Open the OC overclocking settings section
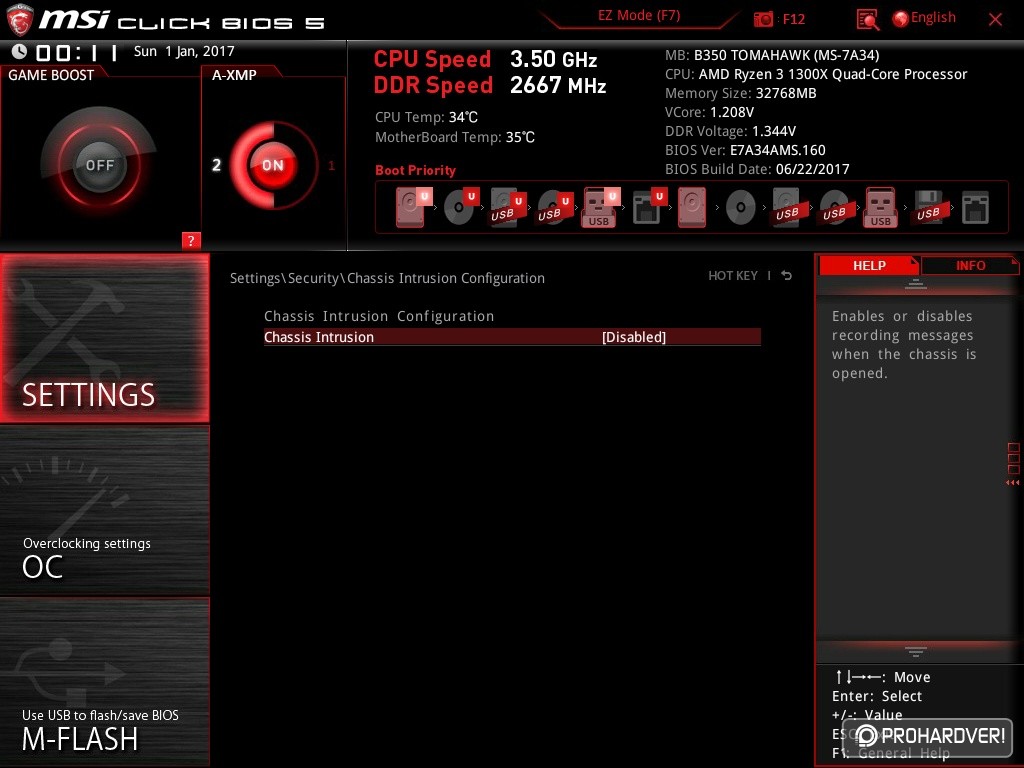This screenshot has width=1024, height=768. point(104,511)
